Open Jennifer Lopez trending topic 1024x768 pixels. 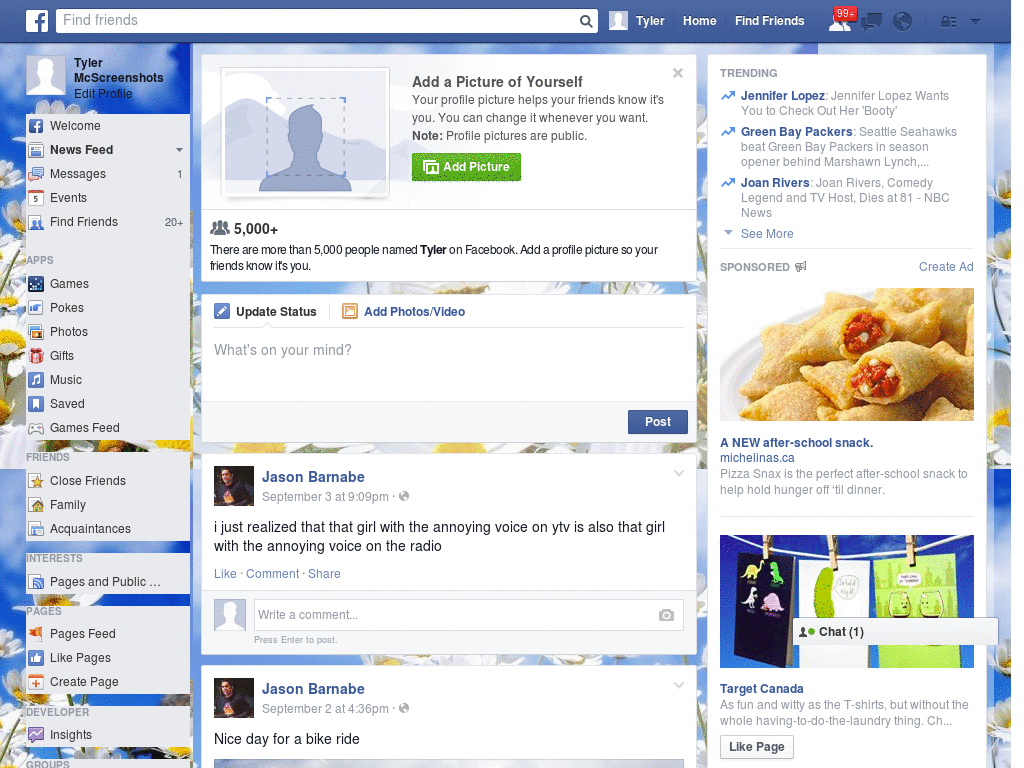782,96
